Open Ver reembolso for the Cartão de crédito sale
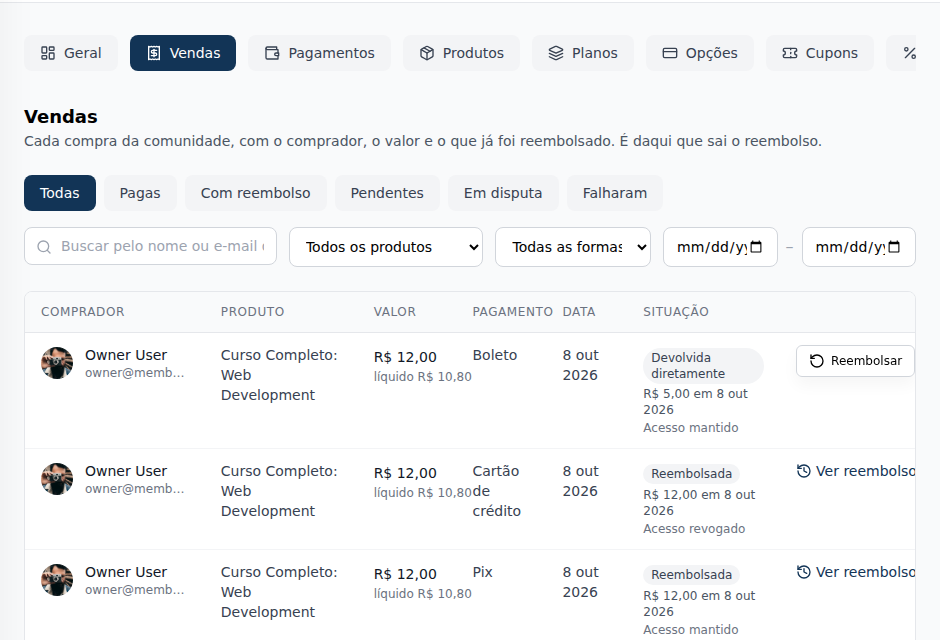Screen dimensions: 940x640 [856, 471]
